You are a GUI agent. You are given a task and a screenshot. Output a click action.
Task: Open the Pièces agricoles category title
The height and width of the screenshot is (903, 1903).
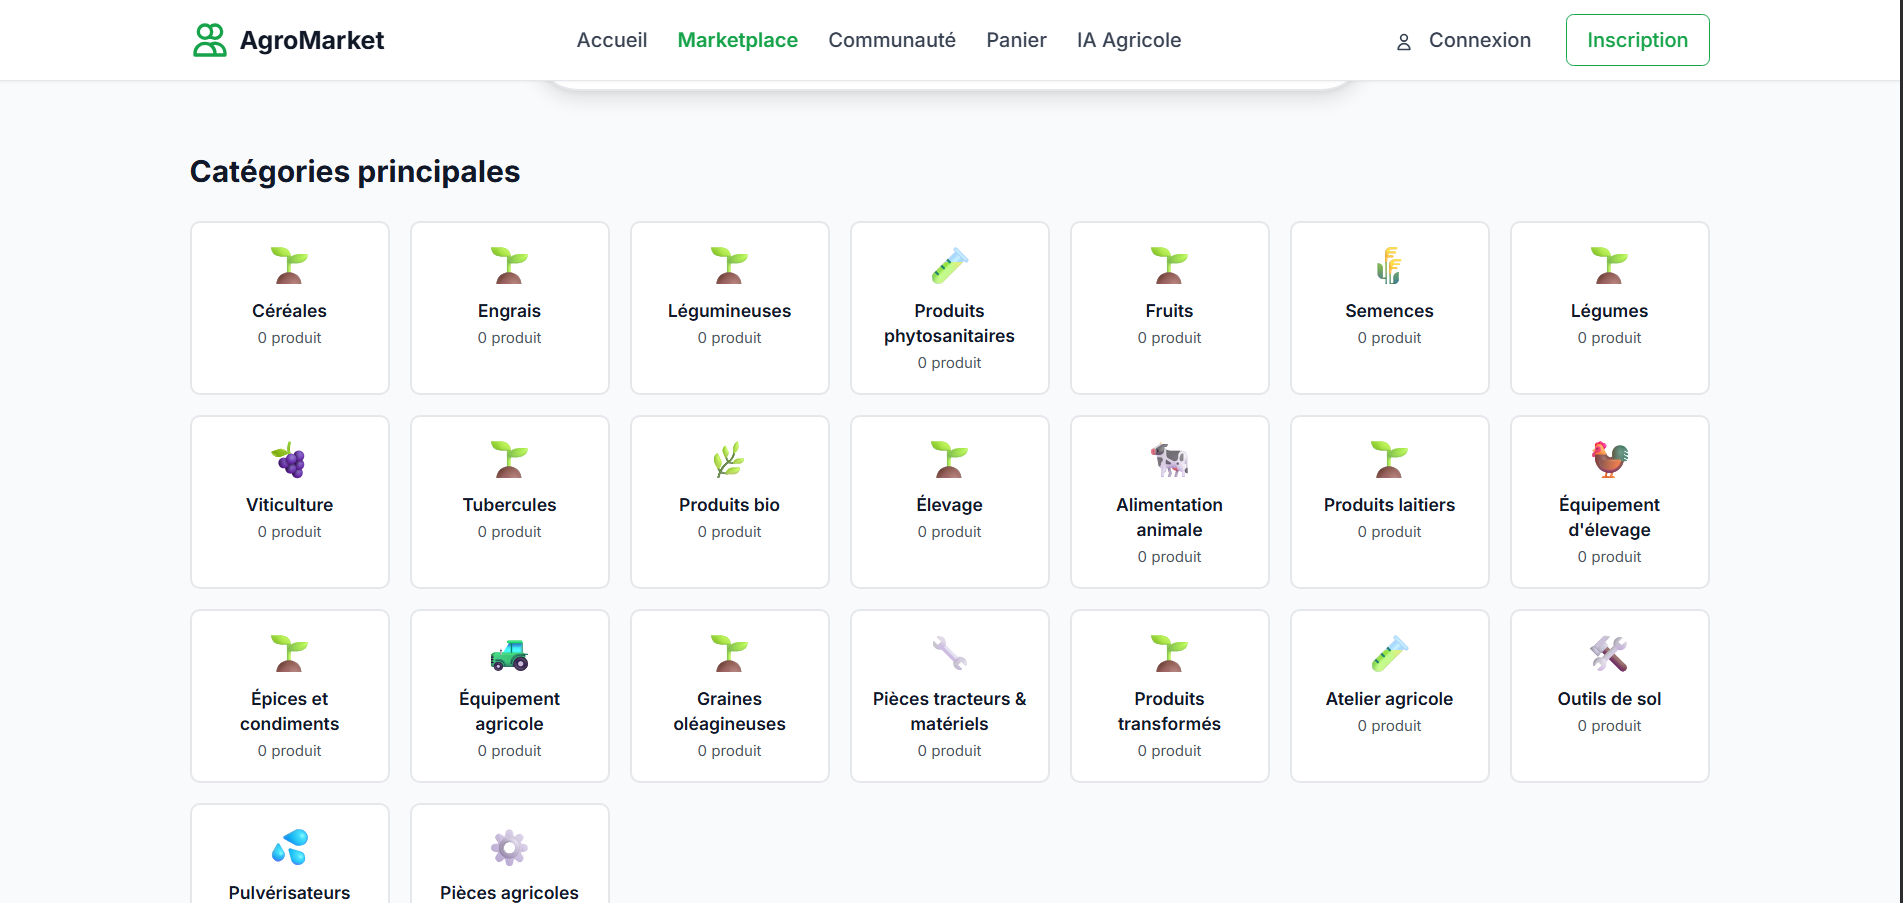point(510,892)
